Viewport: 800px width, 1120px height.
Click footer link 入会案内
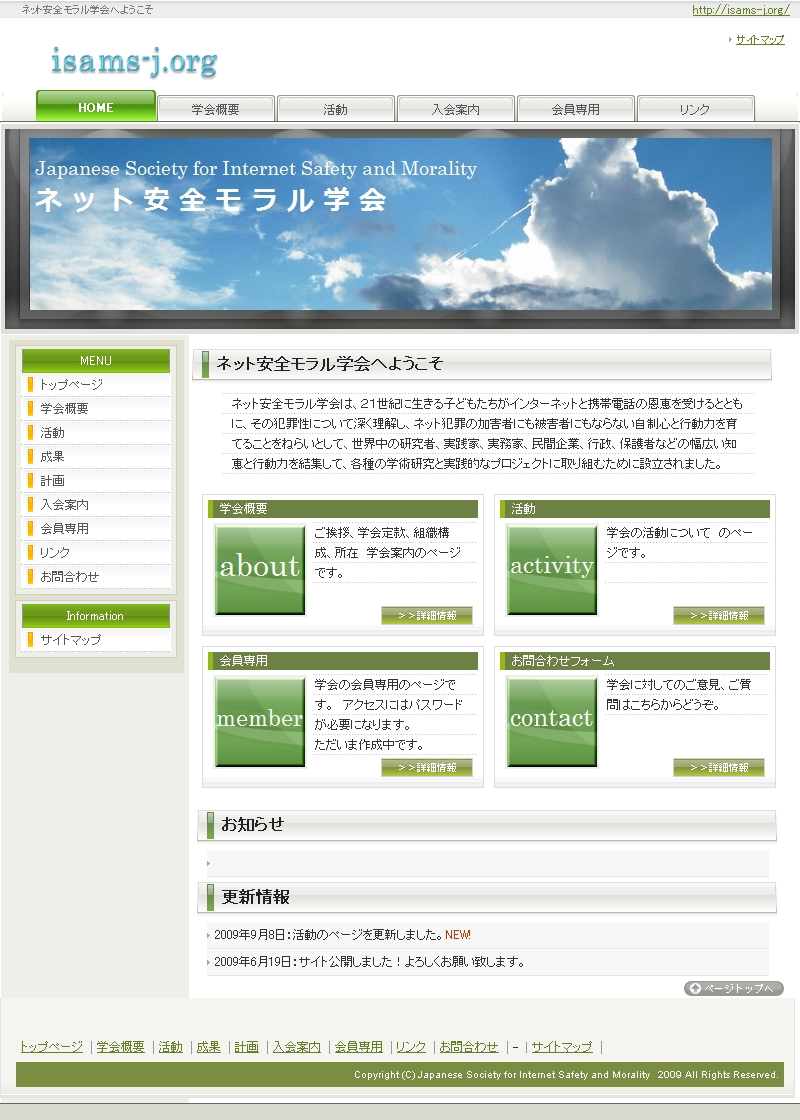point(296,1046)
